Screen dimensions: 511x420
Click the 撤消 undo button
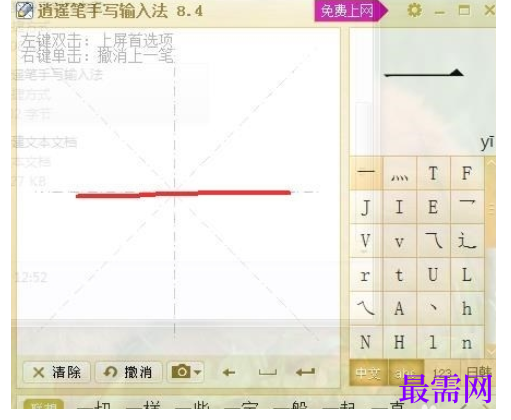[x=129, y=372]
